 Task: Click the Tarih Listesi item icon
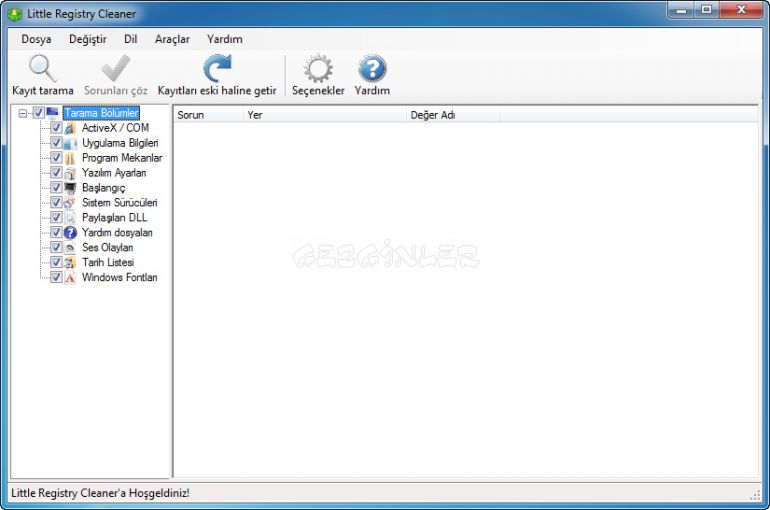tap(70, 263)
